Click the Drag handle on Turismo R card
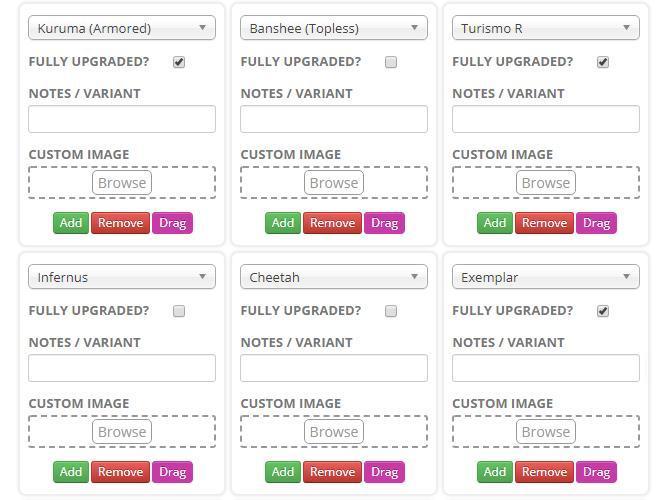667x500 pixels. (596, 223)
